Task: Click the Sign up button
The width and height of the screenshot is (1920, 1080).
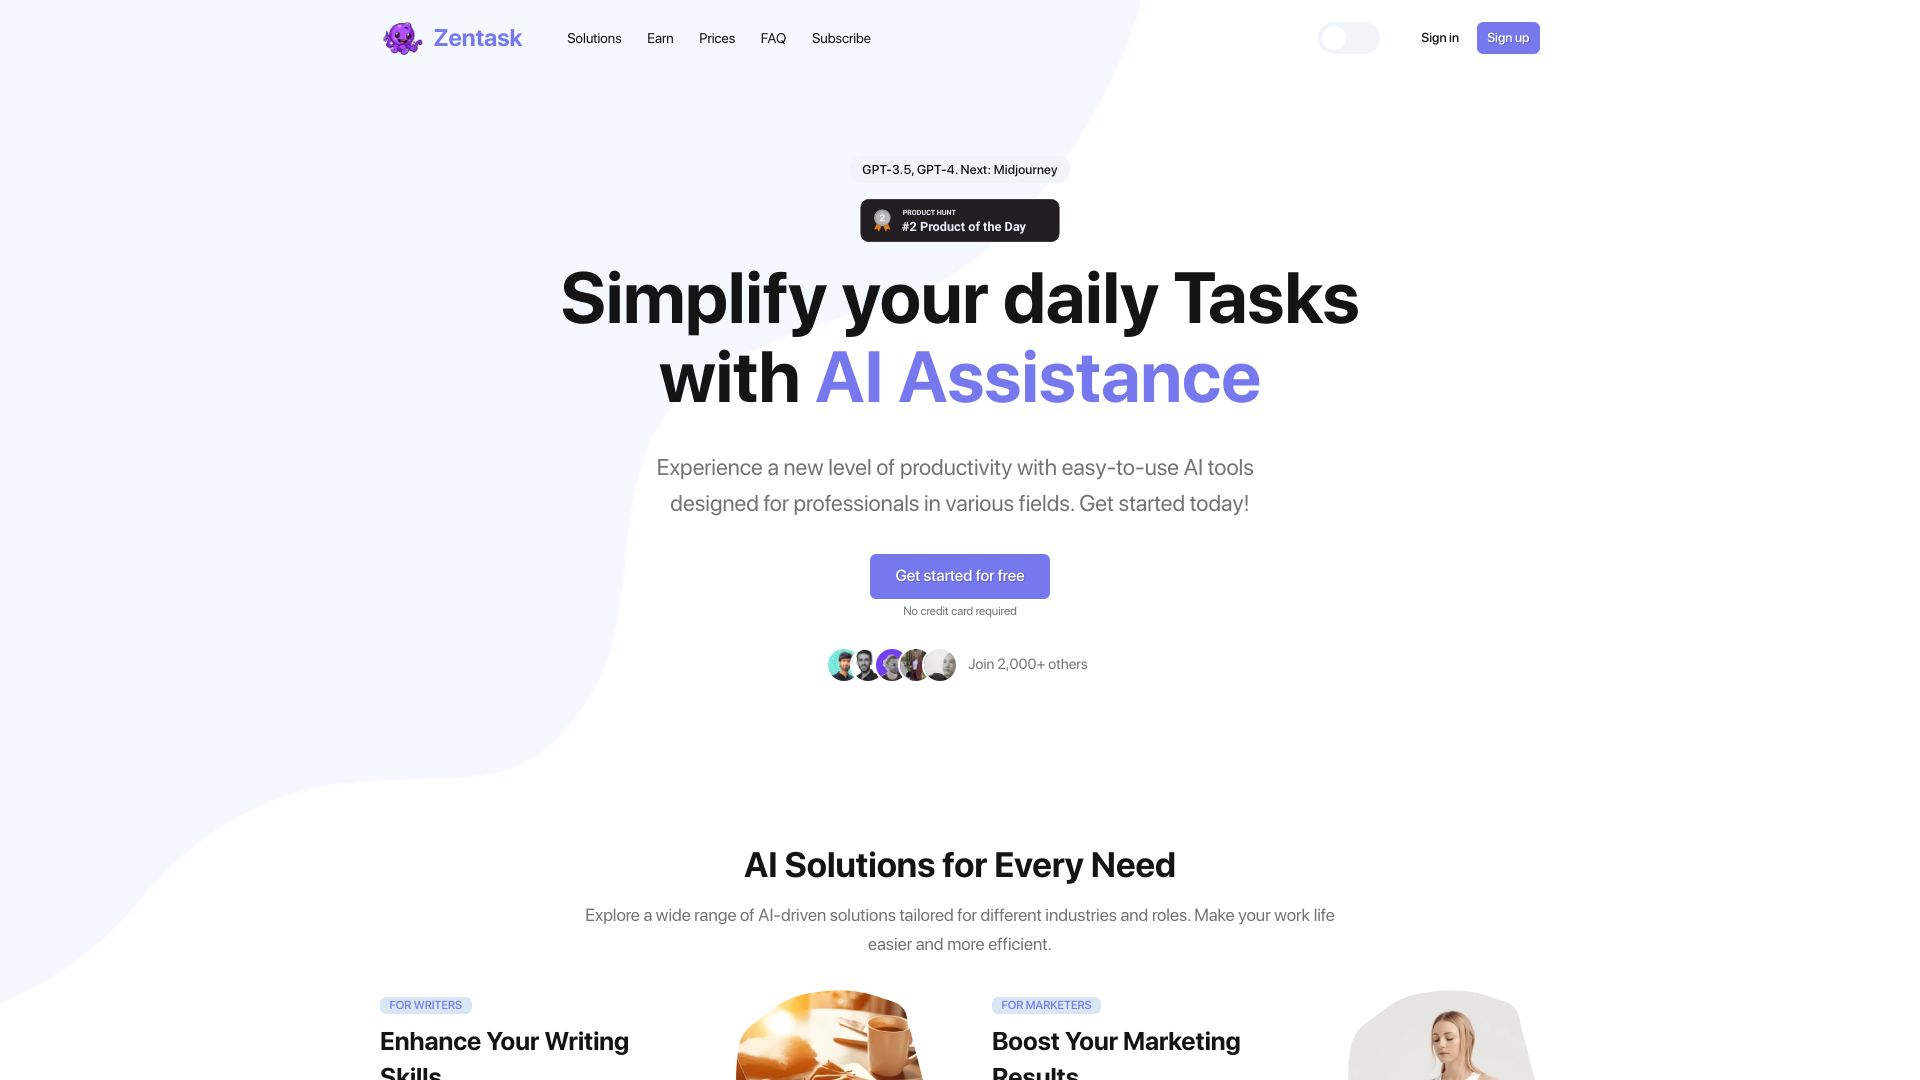Action: pyautogui.click(x=1507, y=38)
